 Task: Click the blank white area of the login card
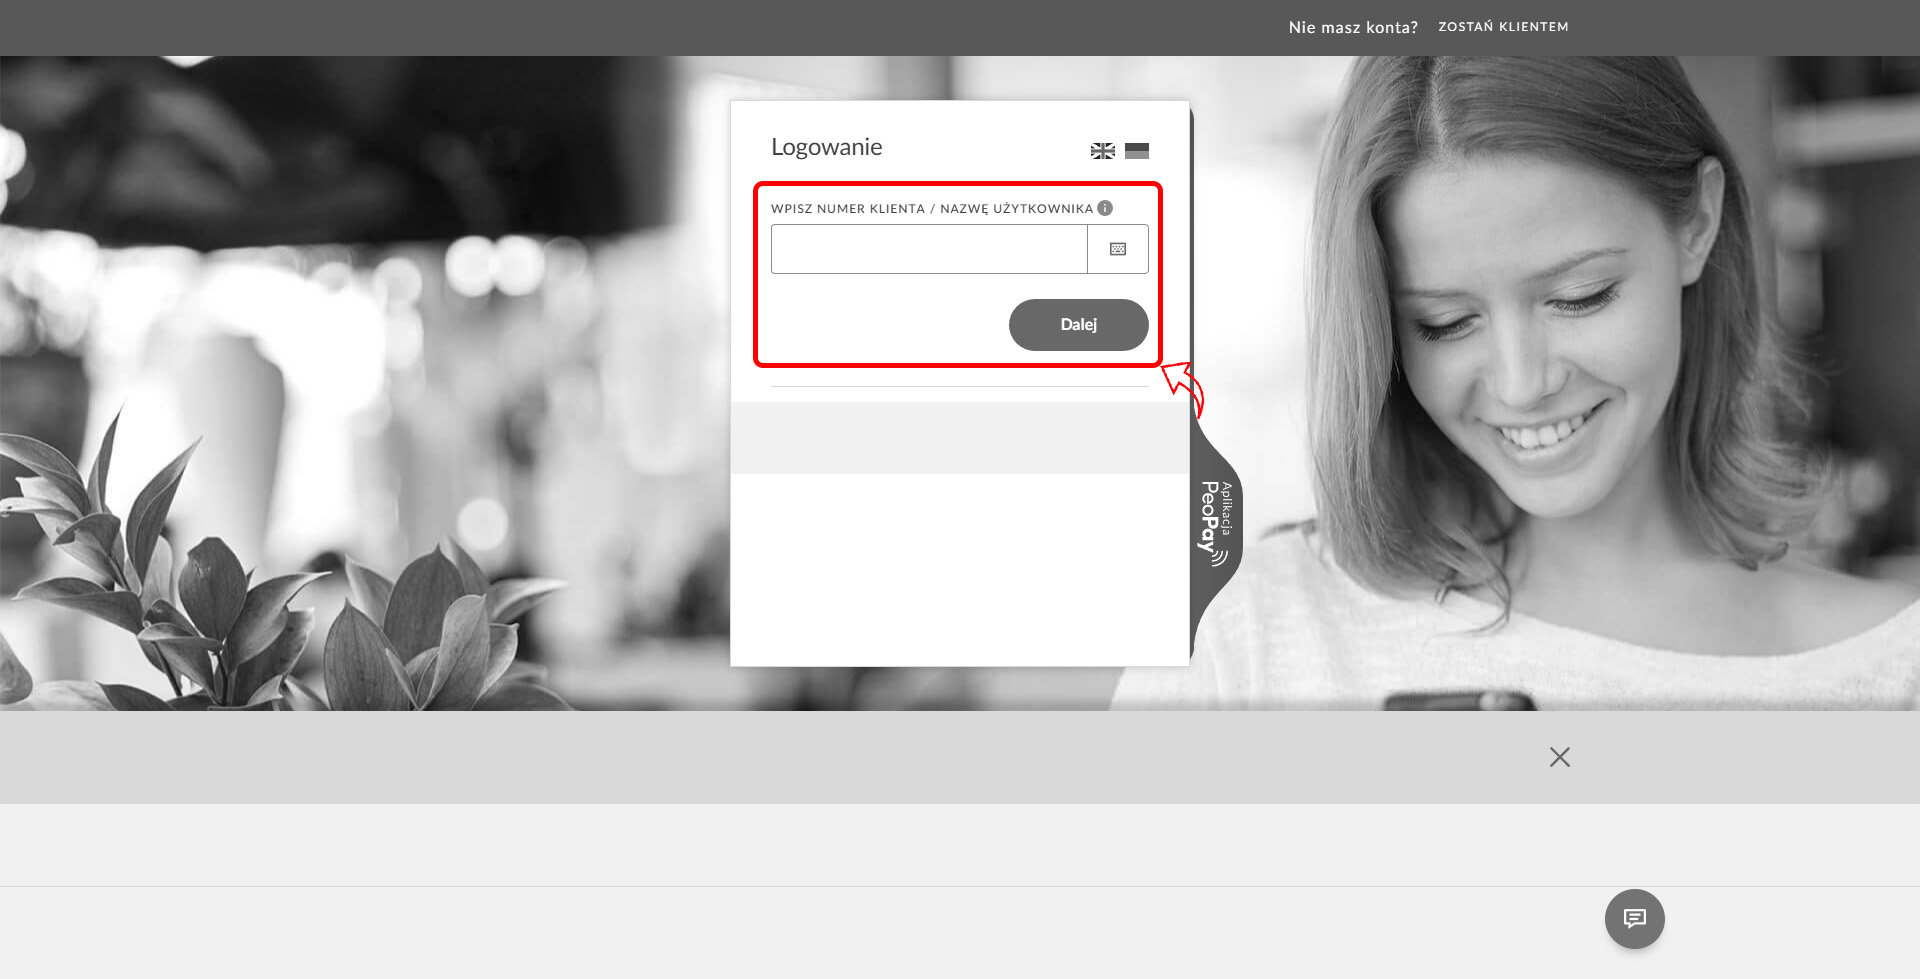pos(959,570)
